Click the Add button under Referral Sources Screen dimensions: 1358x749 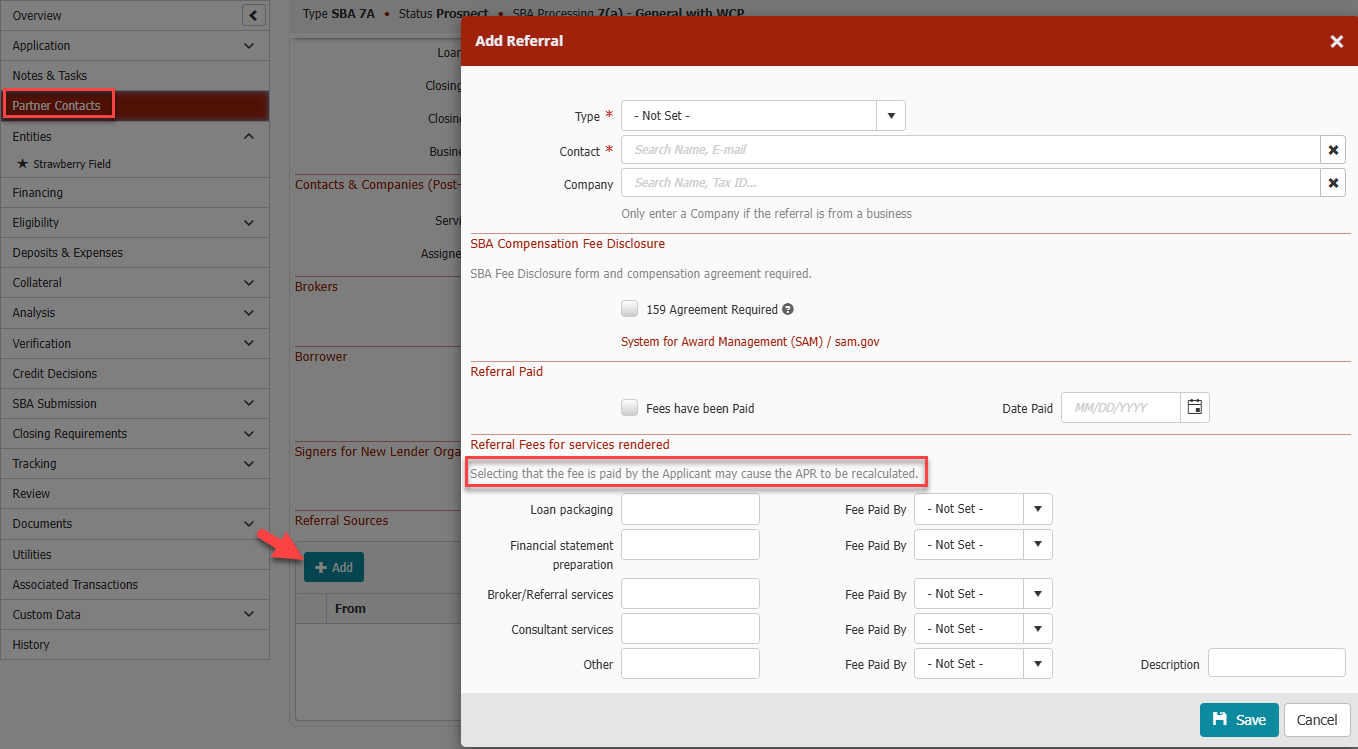pyautogui.click(x=334, y=567)
